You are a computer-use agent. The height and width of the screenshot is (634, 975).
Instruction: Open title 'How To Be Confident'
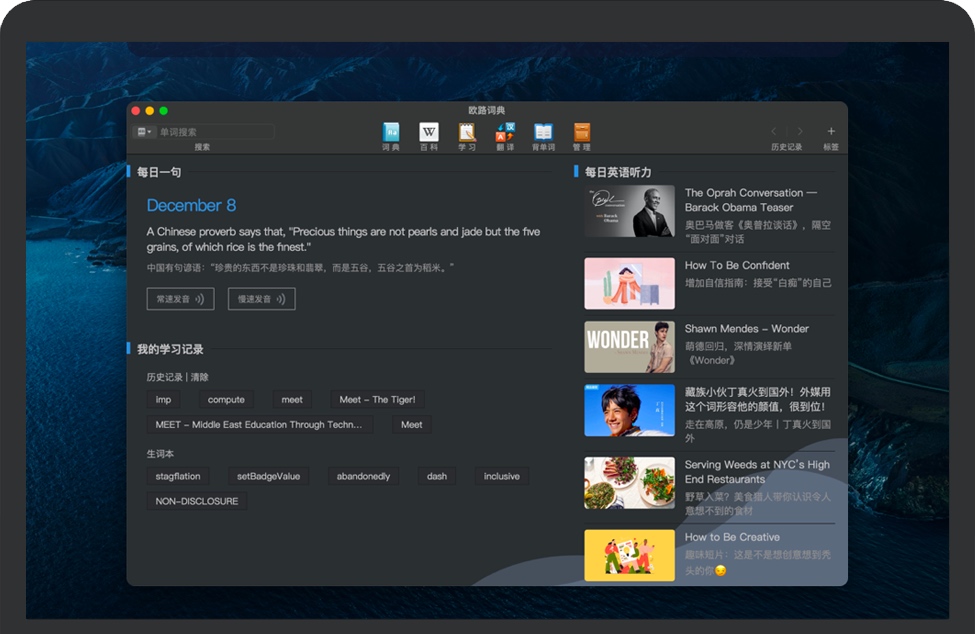pyautogui.click(x=737, y=265)
